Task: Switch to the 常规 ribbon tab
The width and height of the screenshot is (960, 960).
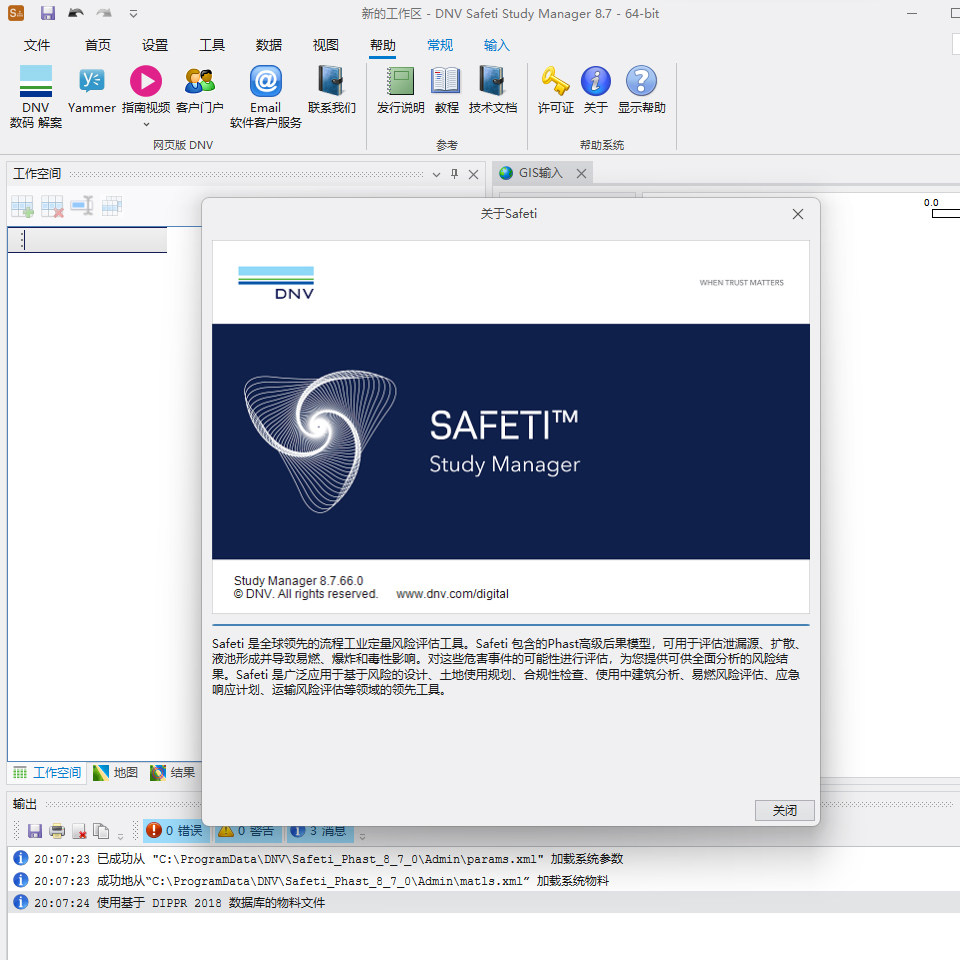Action: point(440,45)
